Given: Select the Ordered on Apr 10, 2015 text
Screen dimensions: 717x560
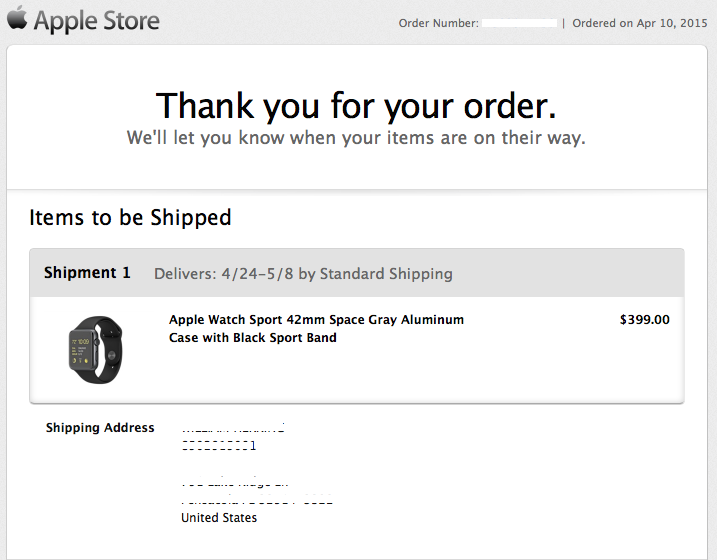Looking at the screenshot, I should click(x=640, y=23).
